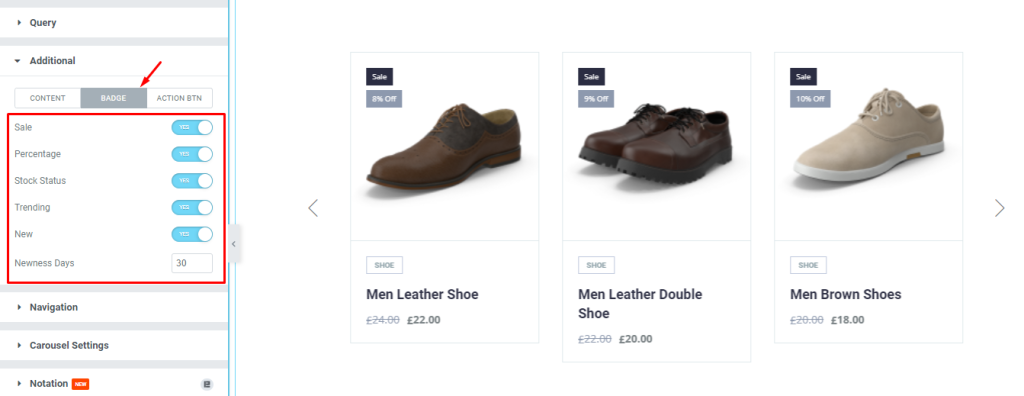Click the NEW tag beside Notation
Screen dimensions: 1024x396
coord(80,384)
